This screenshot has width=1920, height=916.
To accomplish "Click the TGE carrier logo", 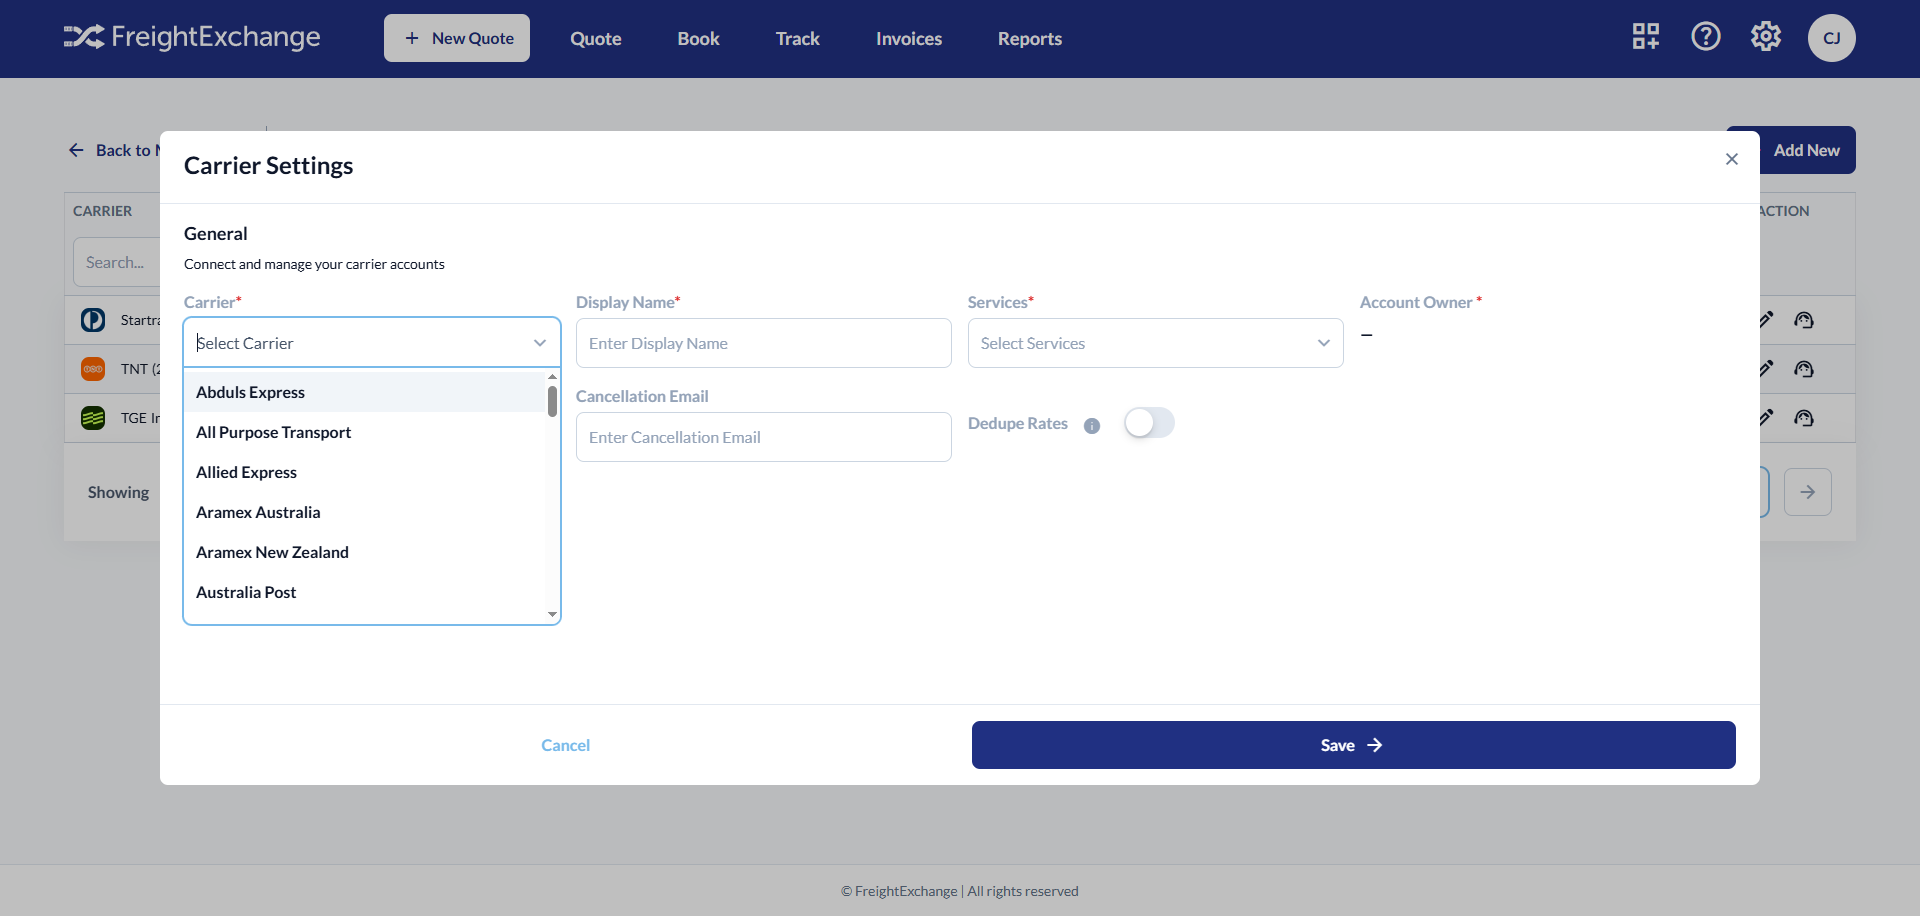I will (93, 418).
